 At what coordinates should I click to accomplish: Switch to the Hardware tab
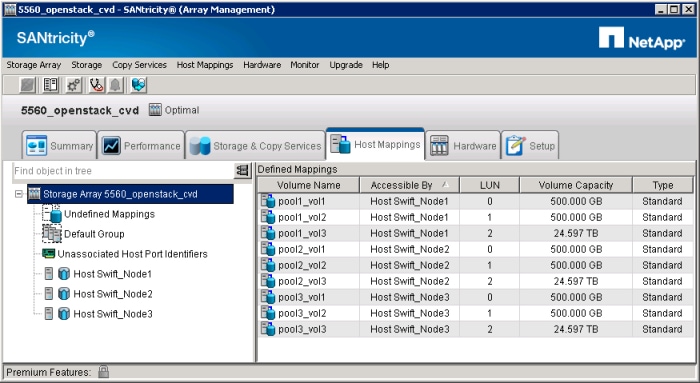point(463,146)
